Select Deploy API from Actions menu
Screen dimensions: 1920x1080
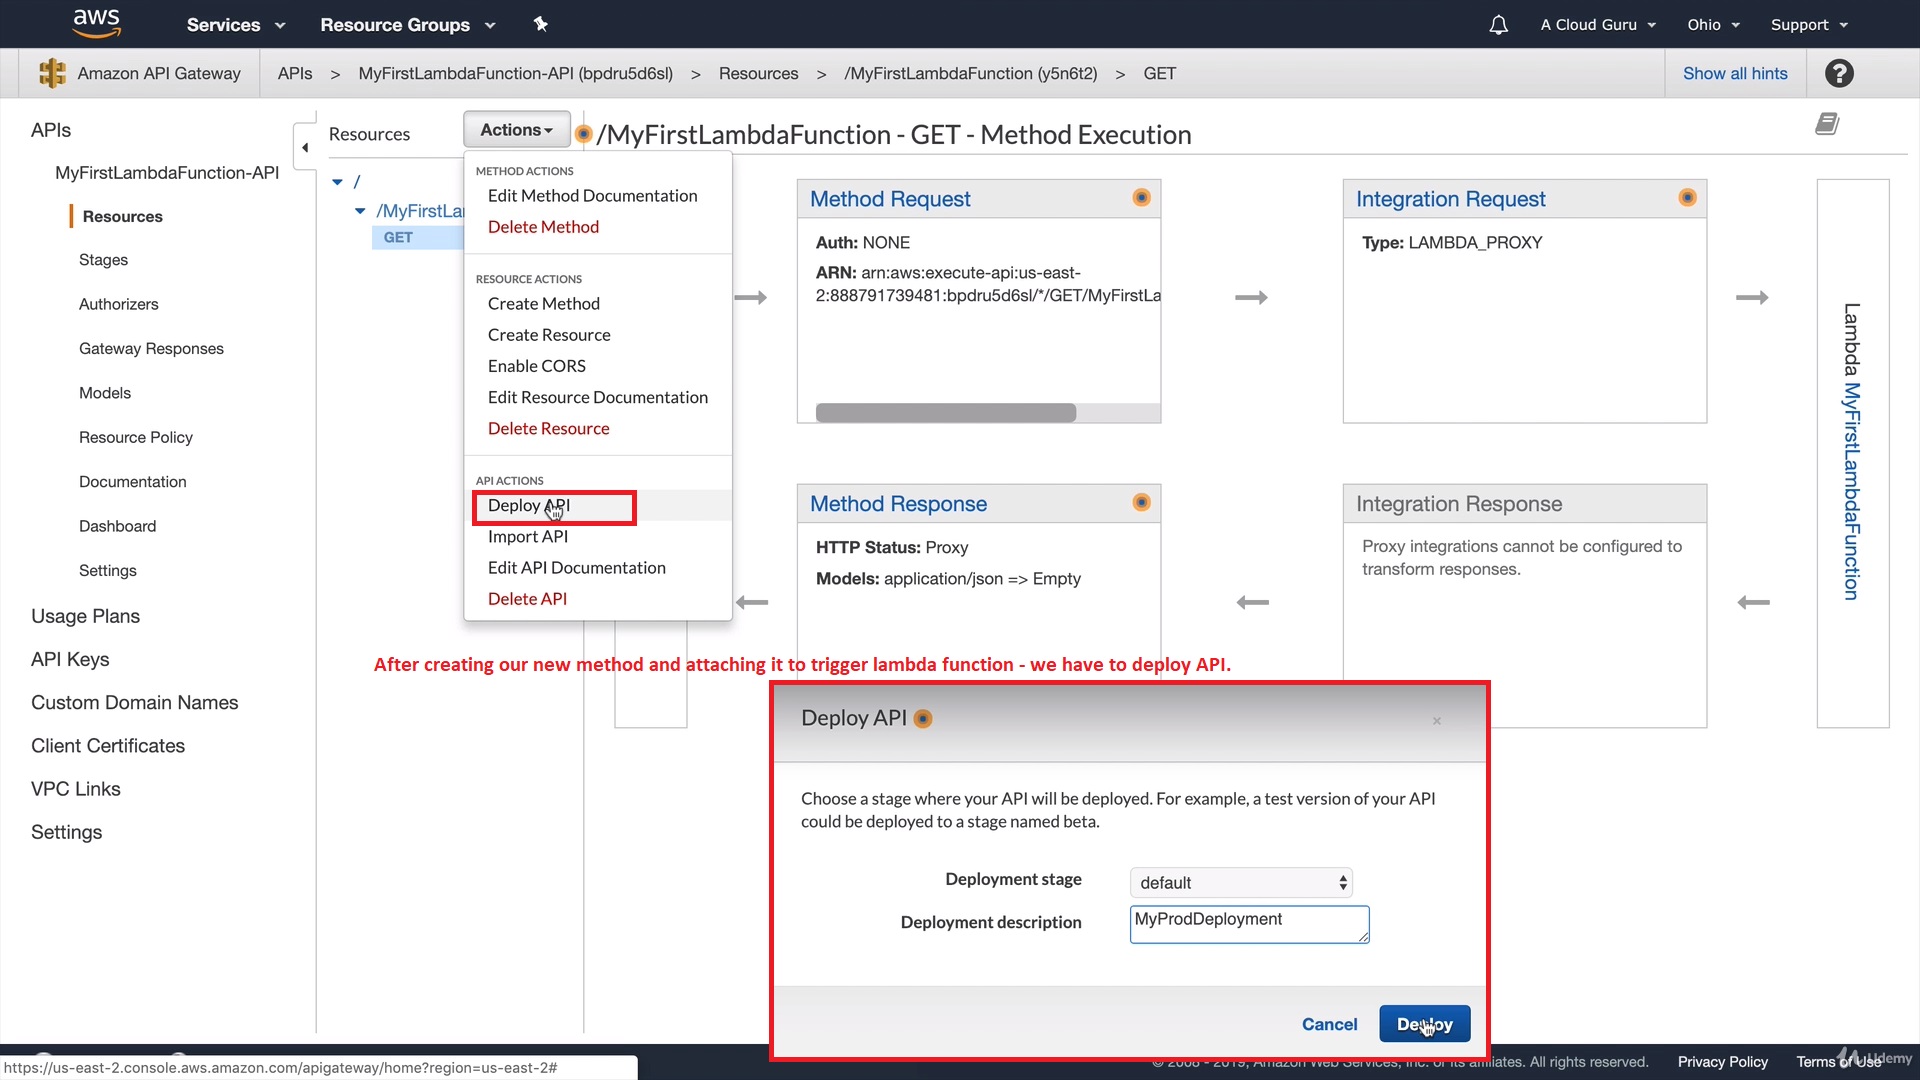click(x=528, y=506)
